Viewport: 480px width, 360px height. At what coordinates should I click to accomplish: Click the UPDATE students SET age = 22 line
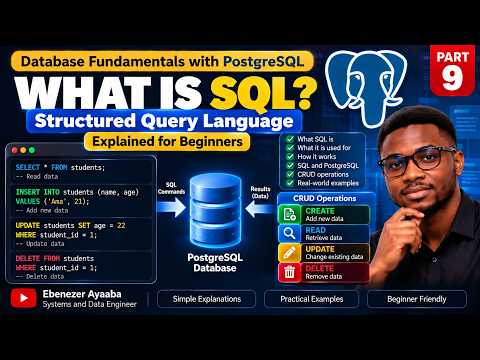coord(71,226)
